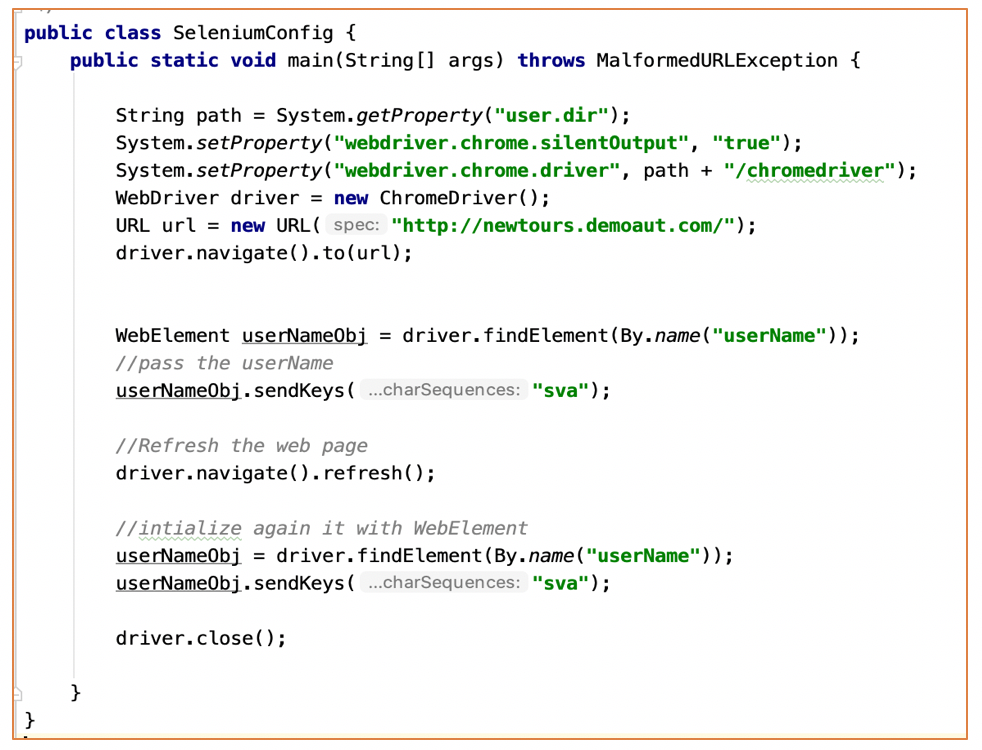The height and width of the screenshot is (750, 982).
Task: Click "userName" string in the WebElement declaration line
Action: coord(770,336)
